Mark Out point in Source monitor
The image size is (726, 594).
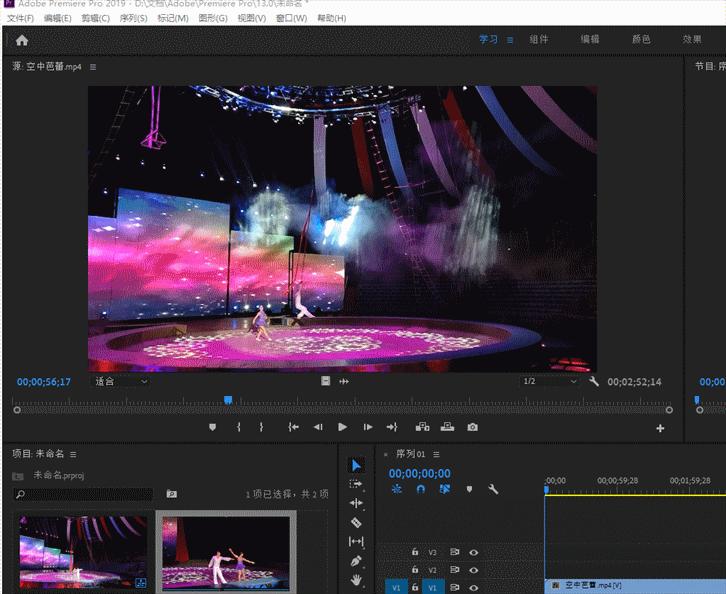tap(261, 427)
